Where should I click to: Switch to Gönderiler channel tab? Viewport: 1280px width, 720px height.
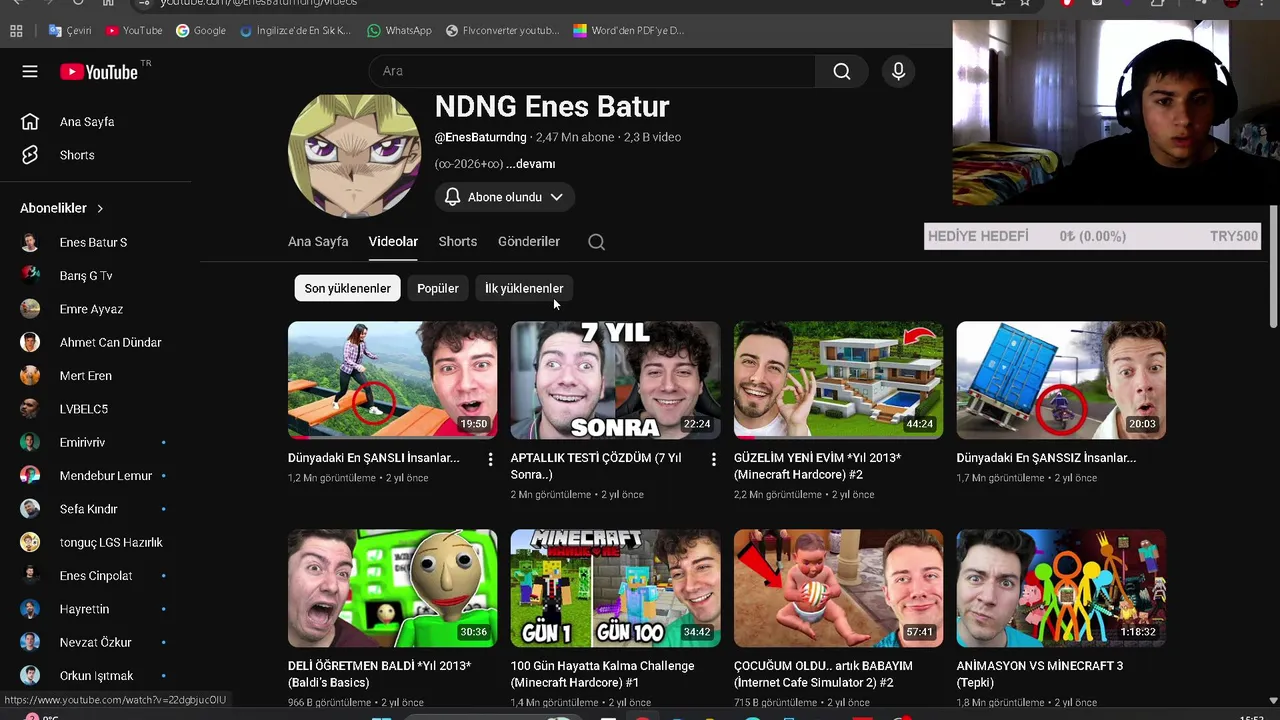529,242
